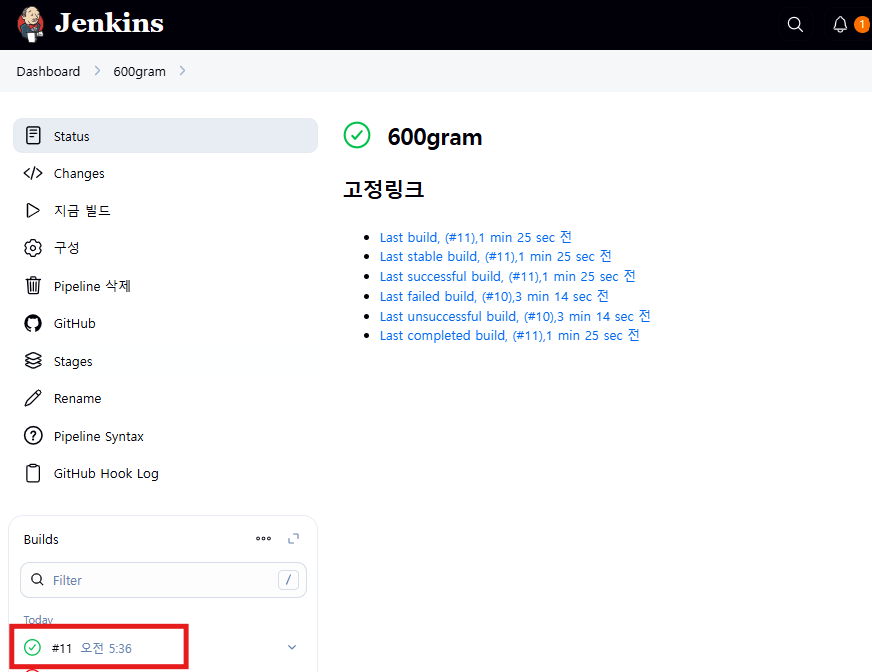Expand the Builds panel with the expand icon
The width and height of the screenshot is (872, 672).
[293, 538]
